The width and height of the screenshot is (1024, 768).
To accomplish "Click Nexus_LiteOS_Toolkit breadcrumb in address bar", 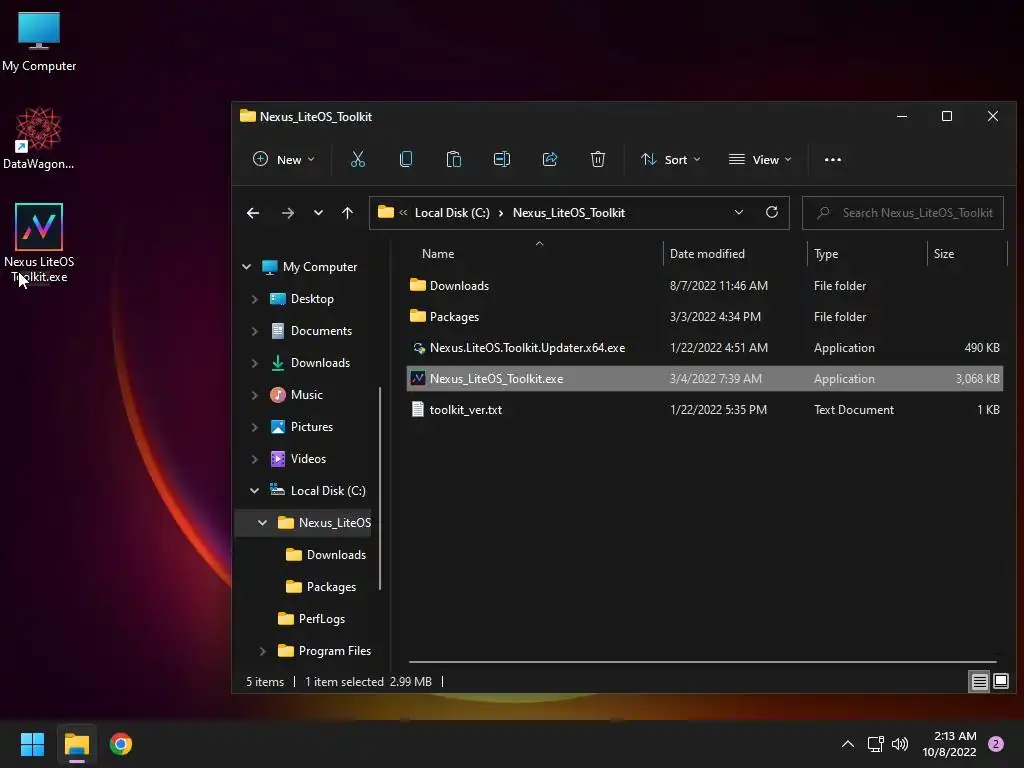I will [569, 213].
